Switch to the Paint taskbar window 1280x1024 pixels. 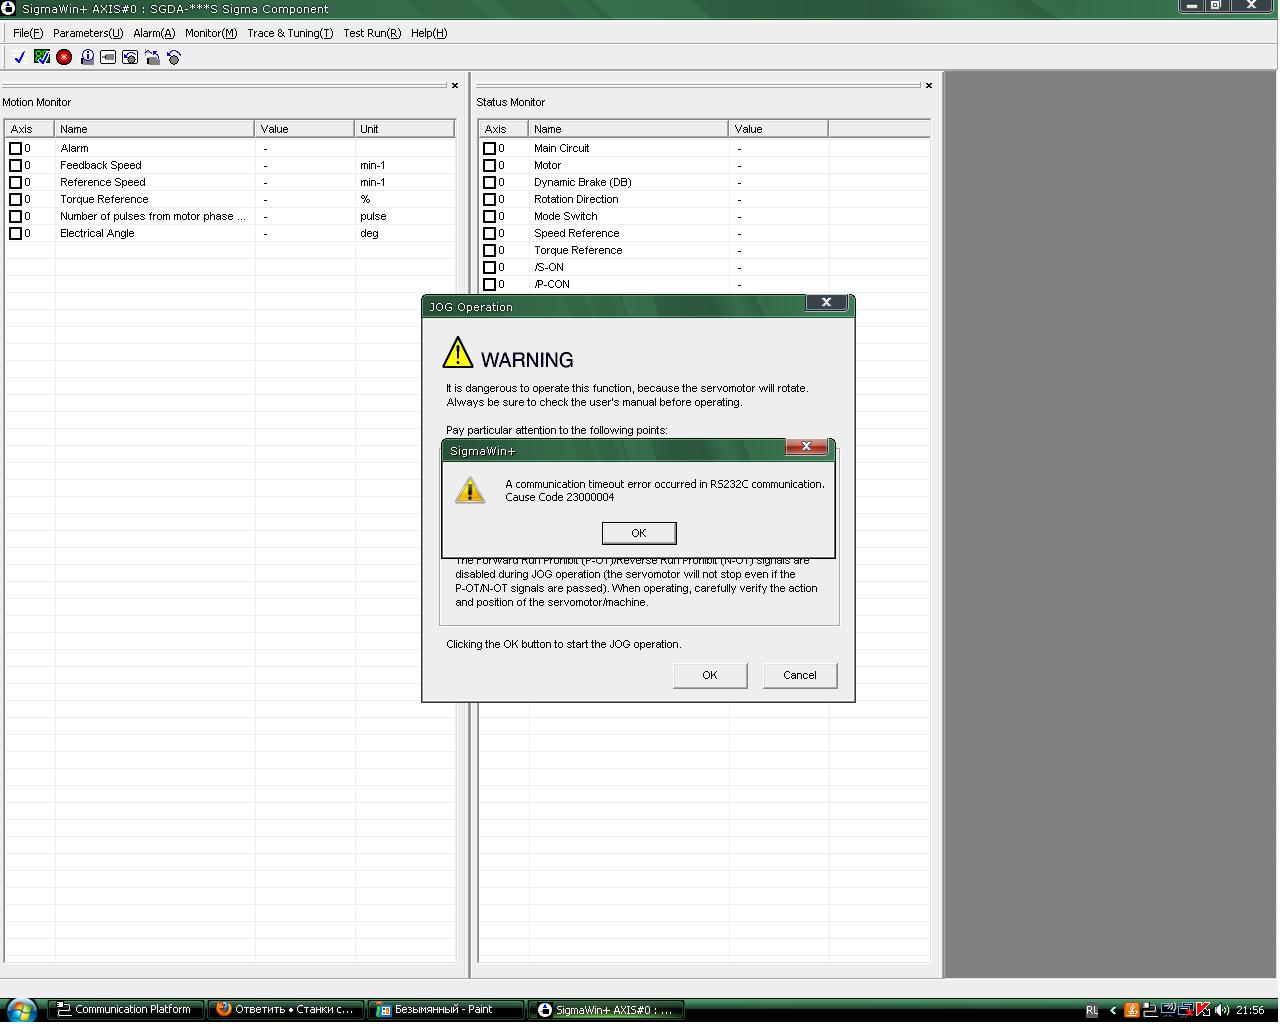pos(446,1010)
